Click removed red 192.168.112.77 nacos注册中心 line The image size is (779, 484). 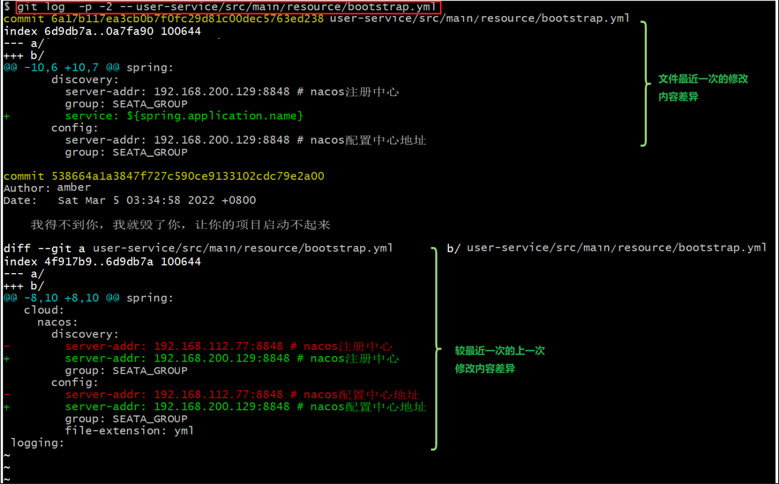(x=232, y=345)
